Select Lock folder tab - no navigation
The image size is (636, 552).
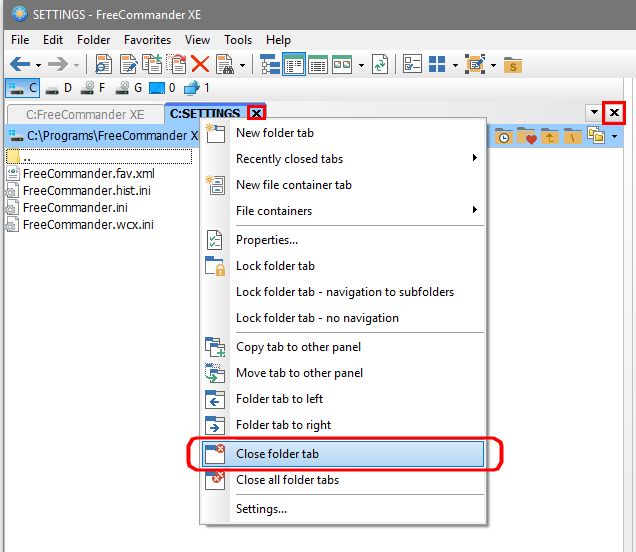[x=343, y=318]
